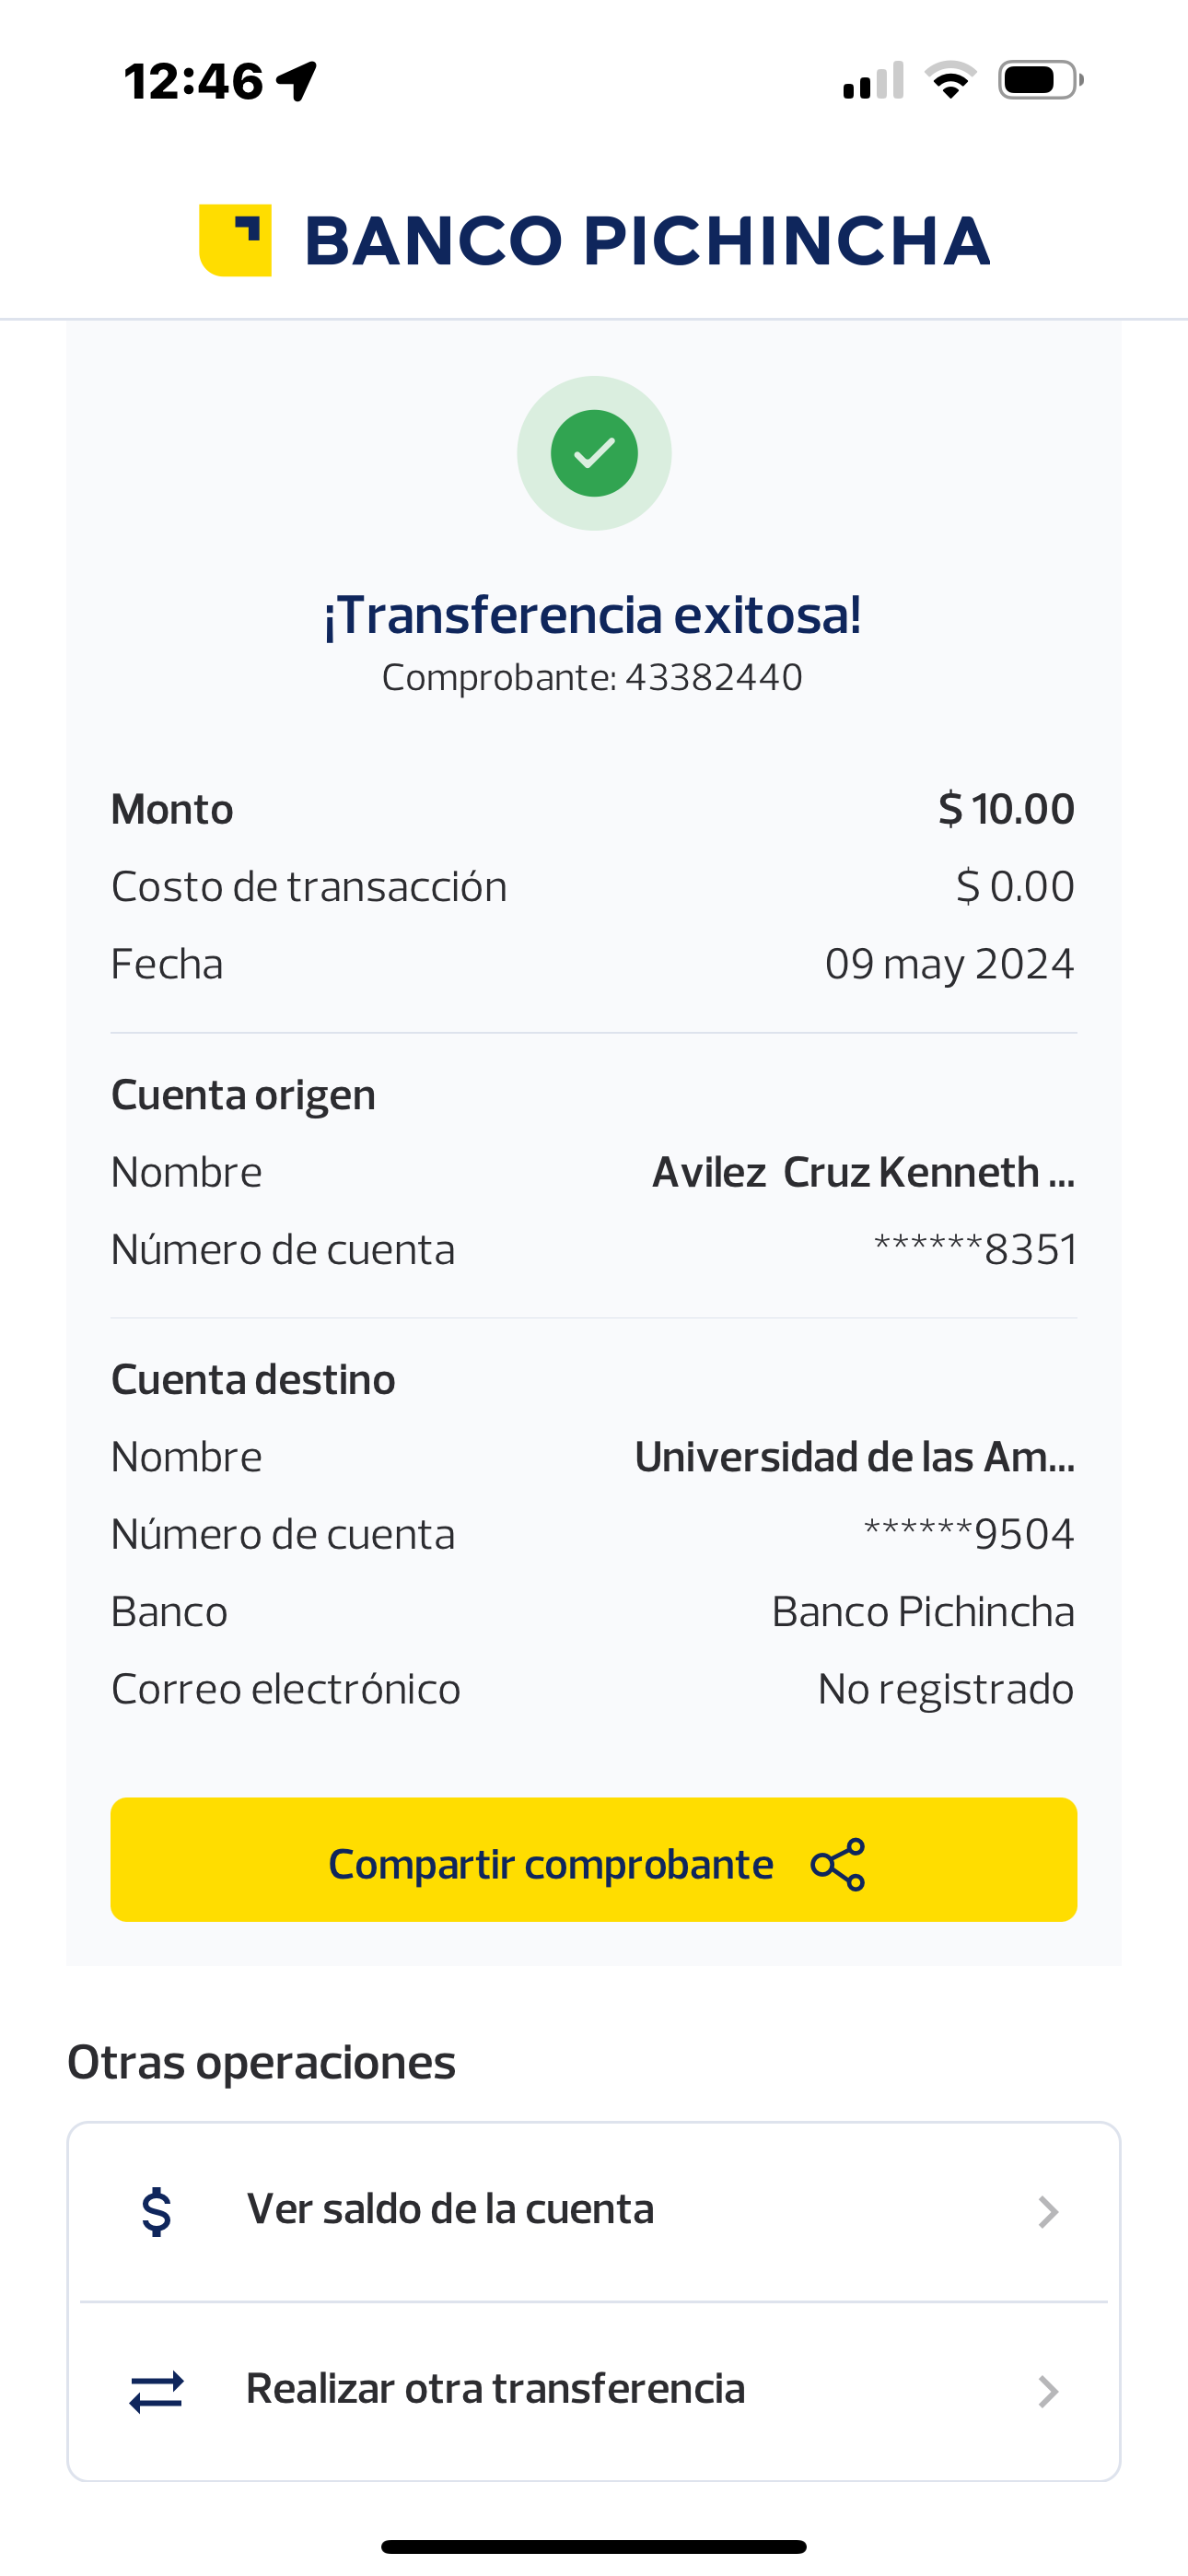1188x2576 pixels.
Task: Select Realizar otra transferencia option
Action: [495, 2389]
